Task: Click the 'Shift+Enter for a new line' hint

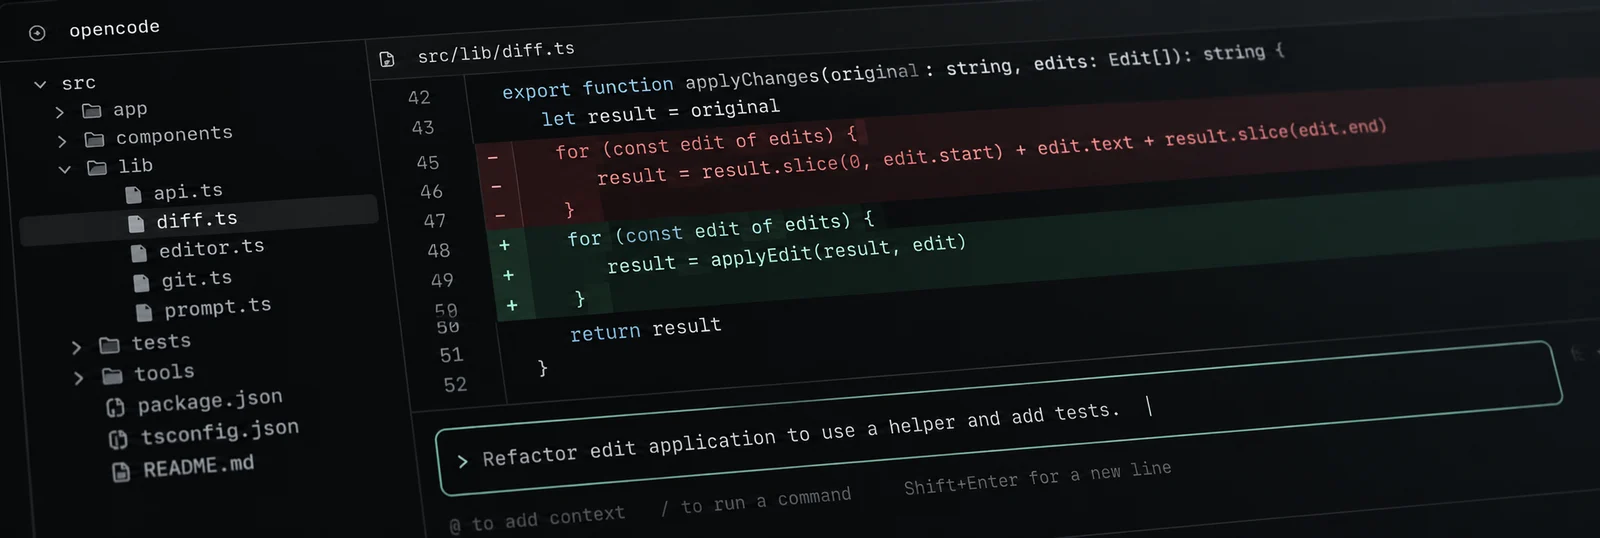Action: 1037,477
